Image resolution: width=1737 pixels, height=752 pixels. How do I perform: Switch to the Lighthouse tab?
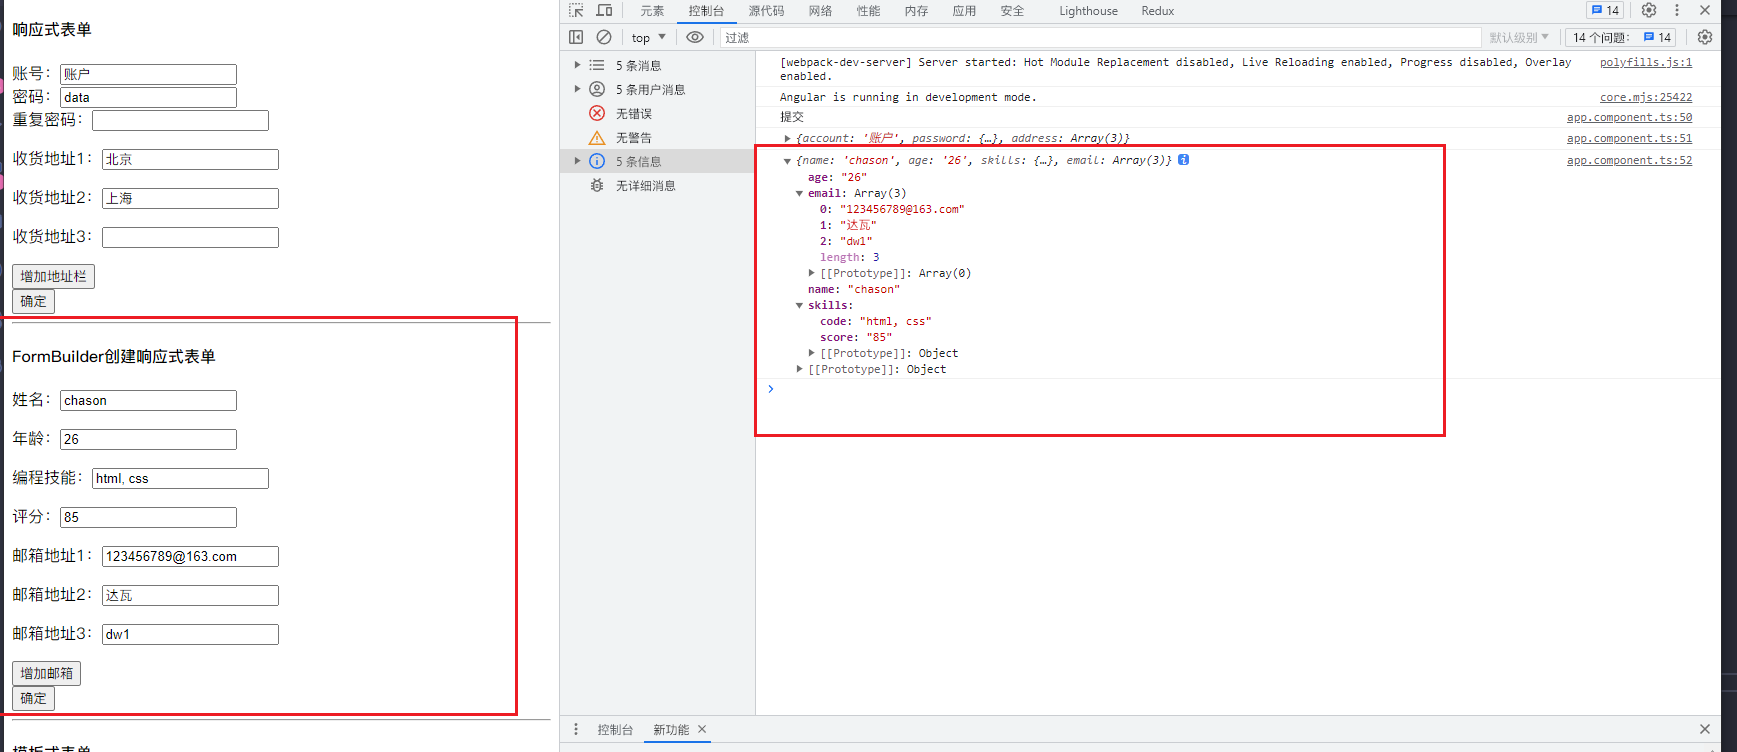[1088, 11]
